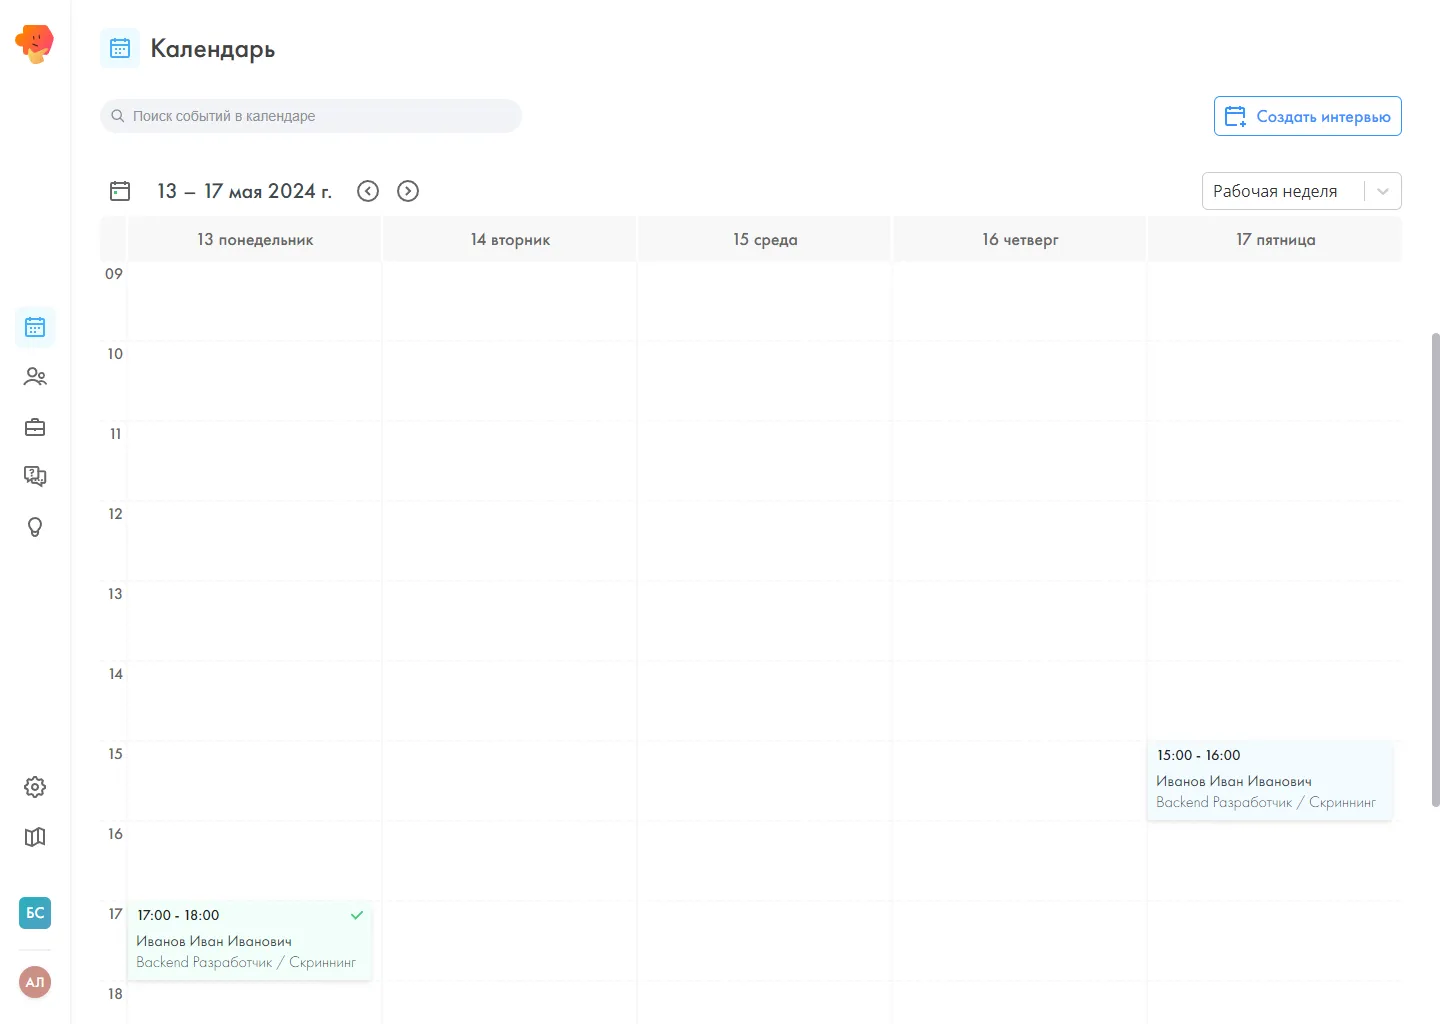The image size is (1440, 1024).
Task: Click the Календарь page title
Action: click(x=212, y=49)
